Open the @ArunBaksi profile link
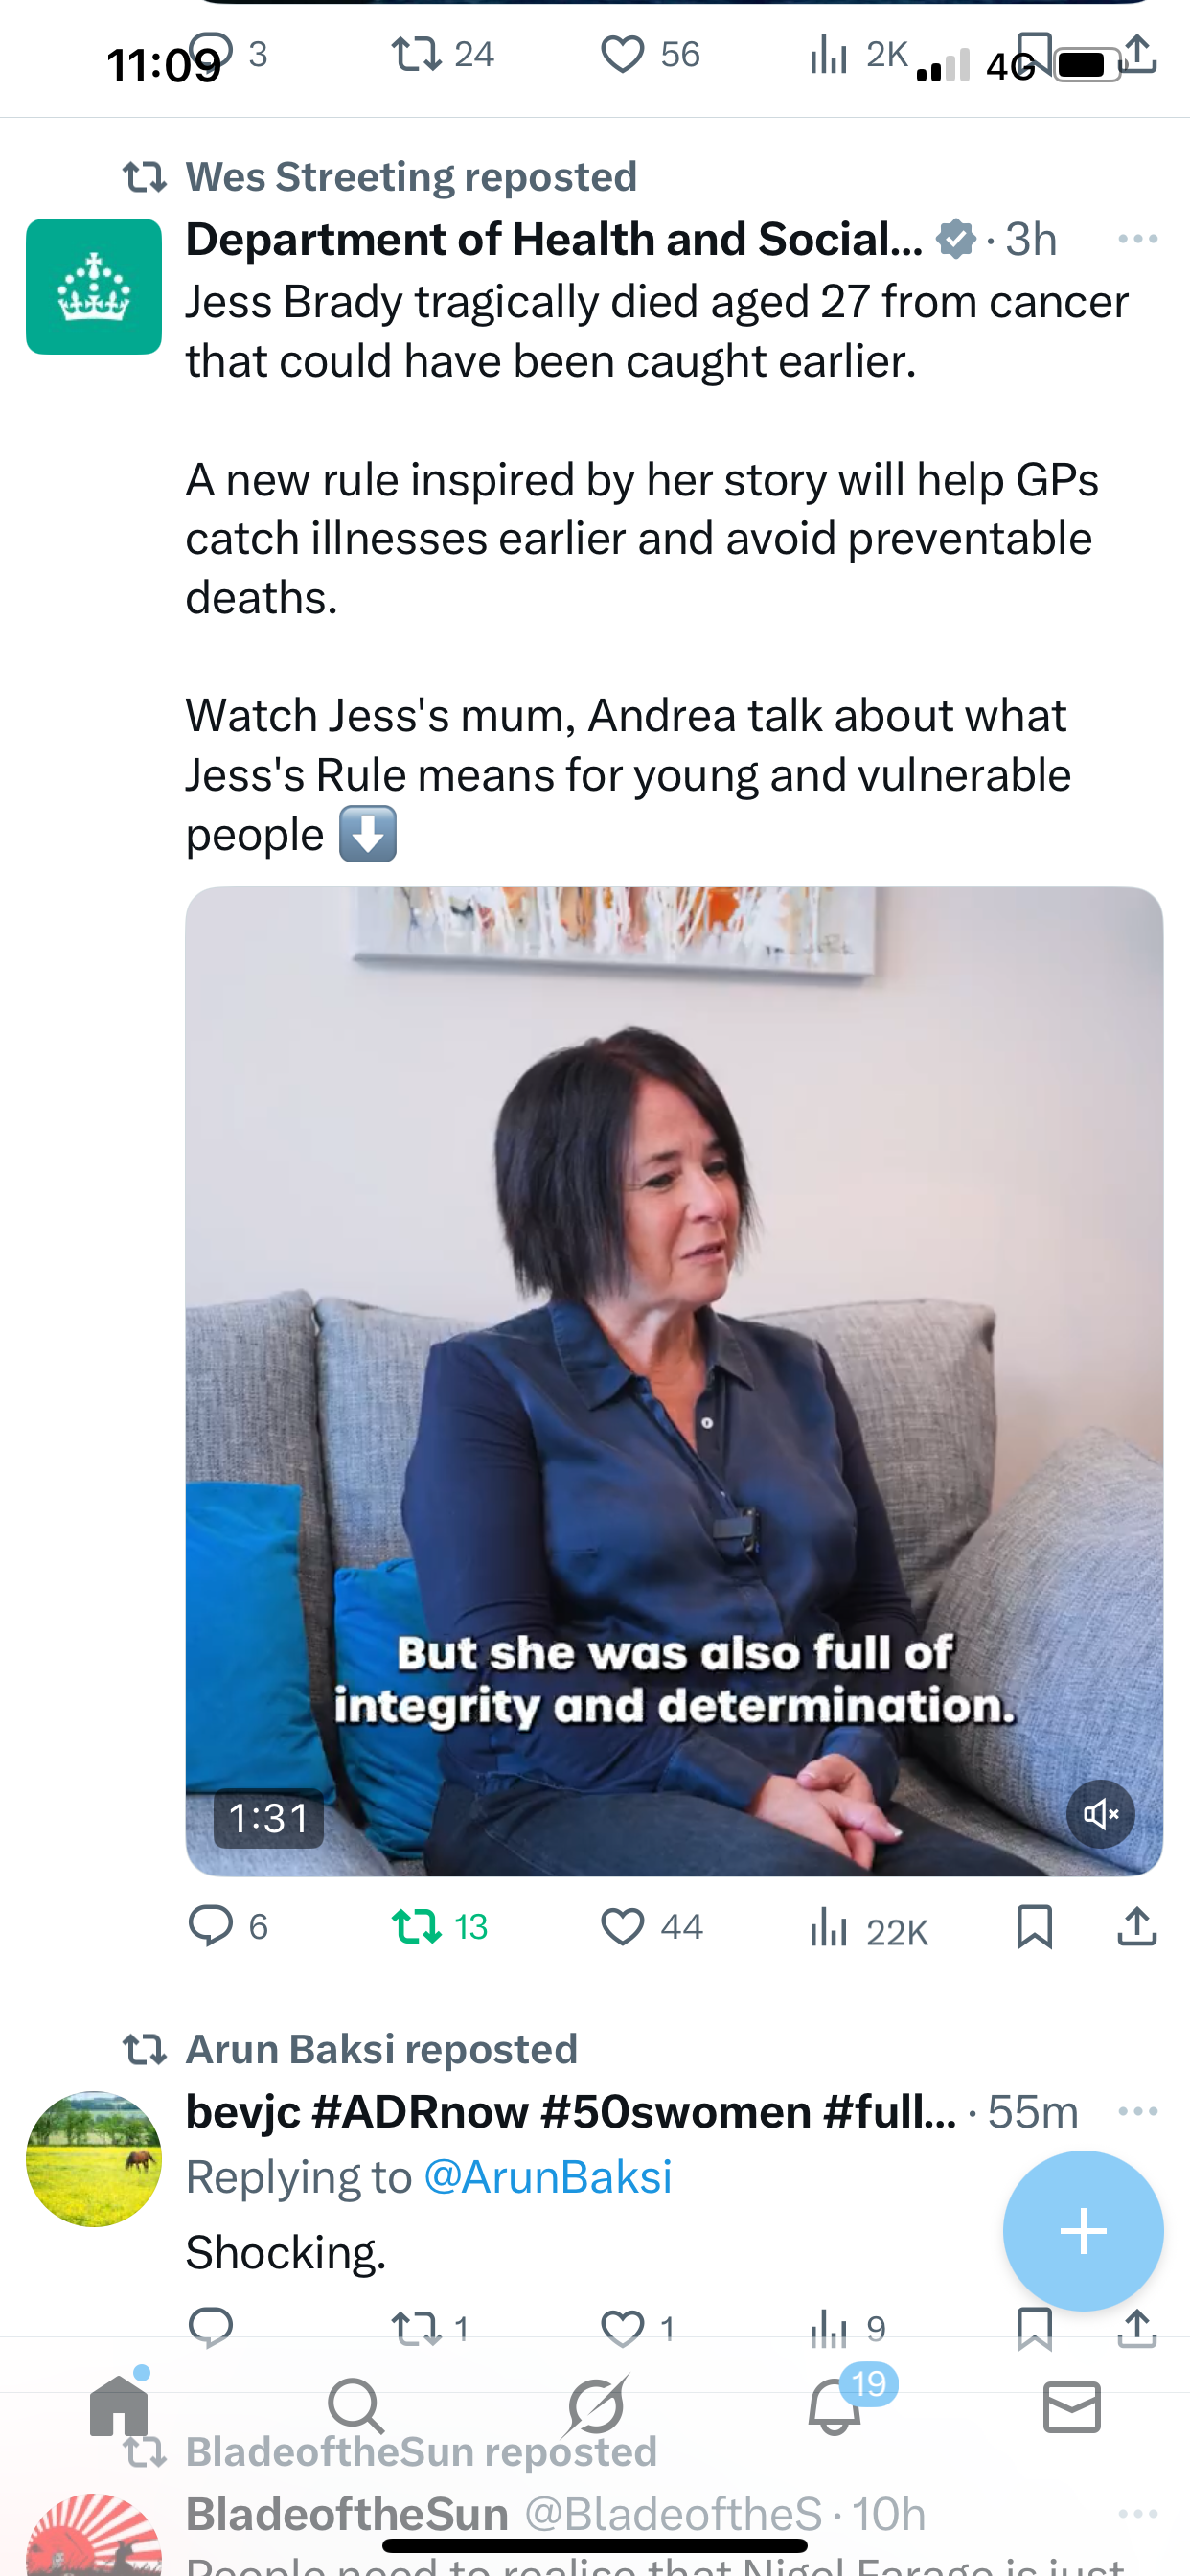 [548, 2177]
